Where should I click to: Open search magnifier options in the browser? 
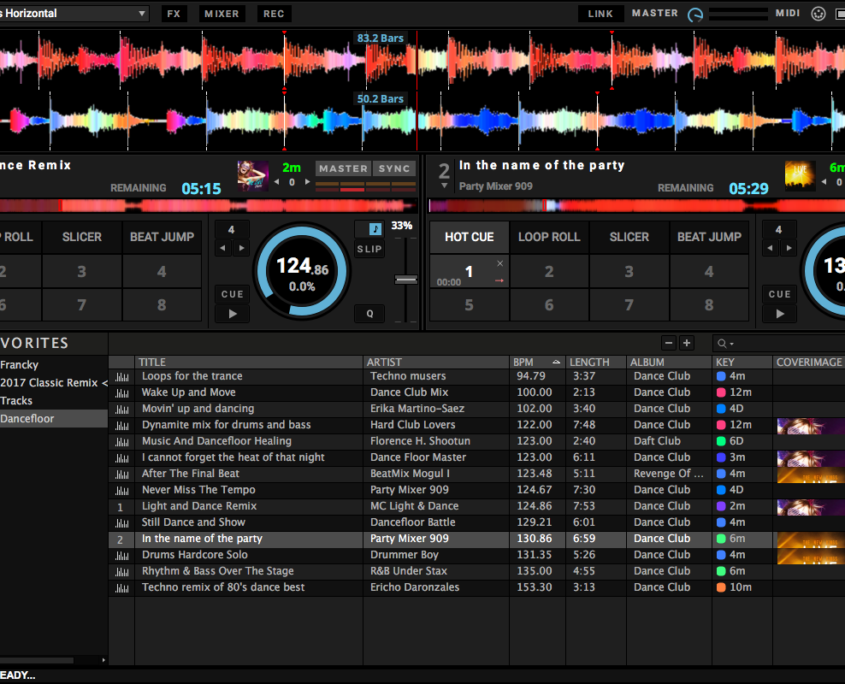[725, 343]
